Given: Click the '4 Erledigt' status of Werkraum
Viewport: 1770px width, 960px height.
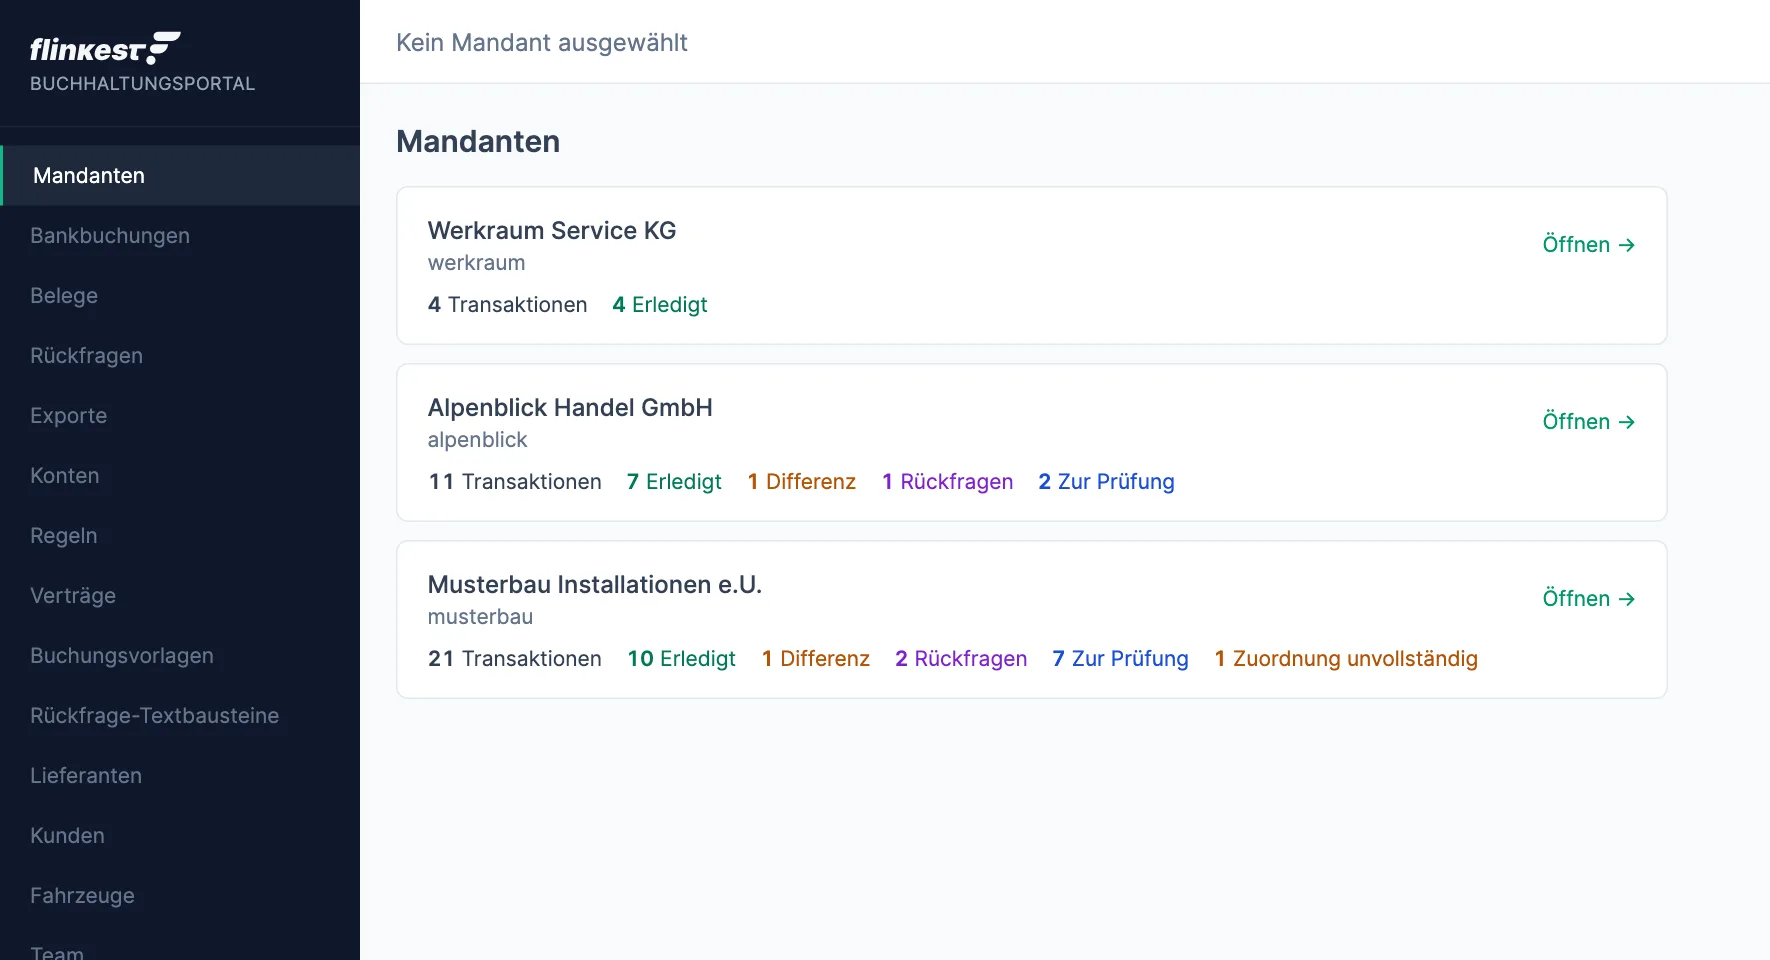Looking at the screenshot, I should 660,305.
